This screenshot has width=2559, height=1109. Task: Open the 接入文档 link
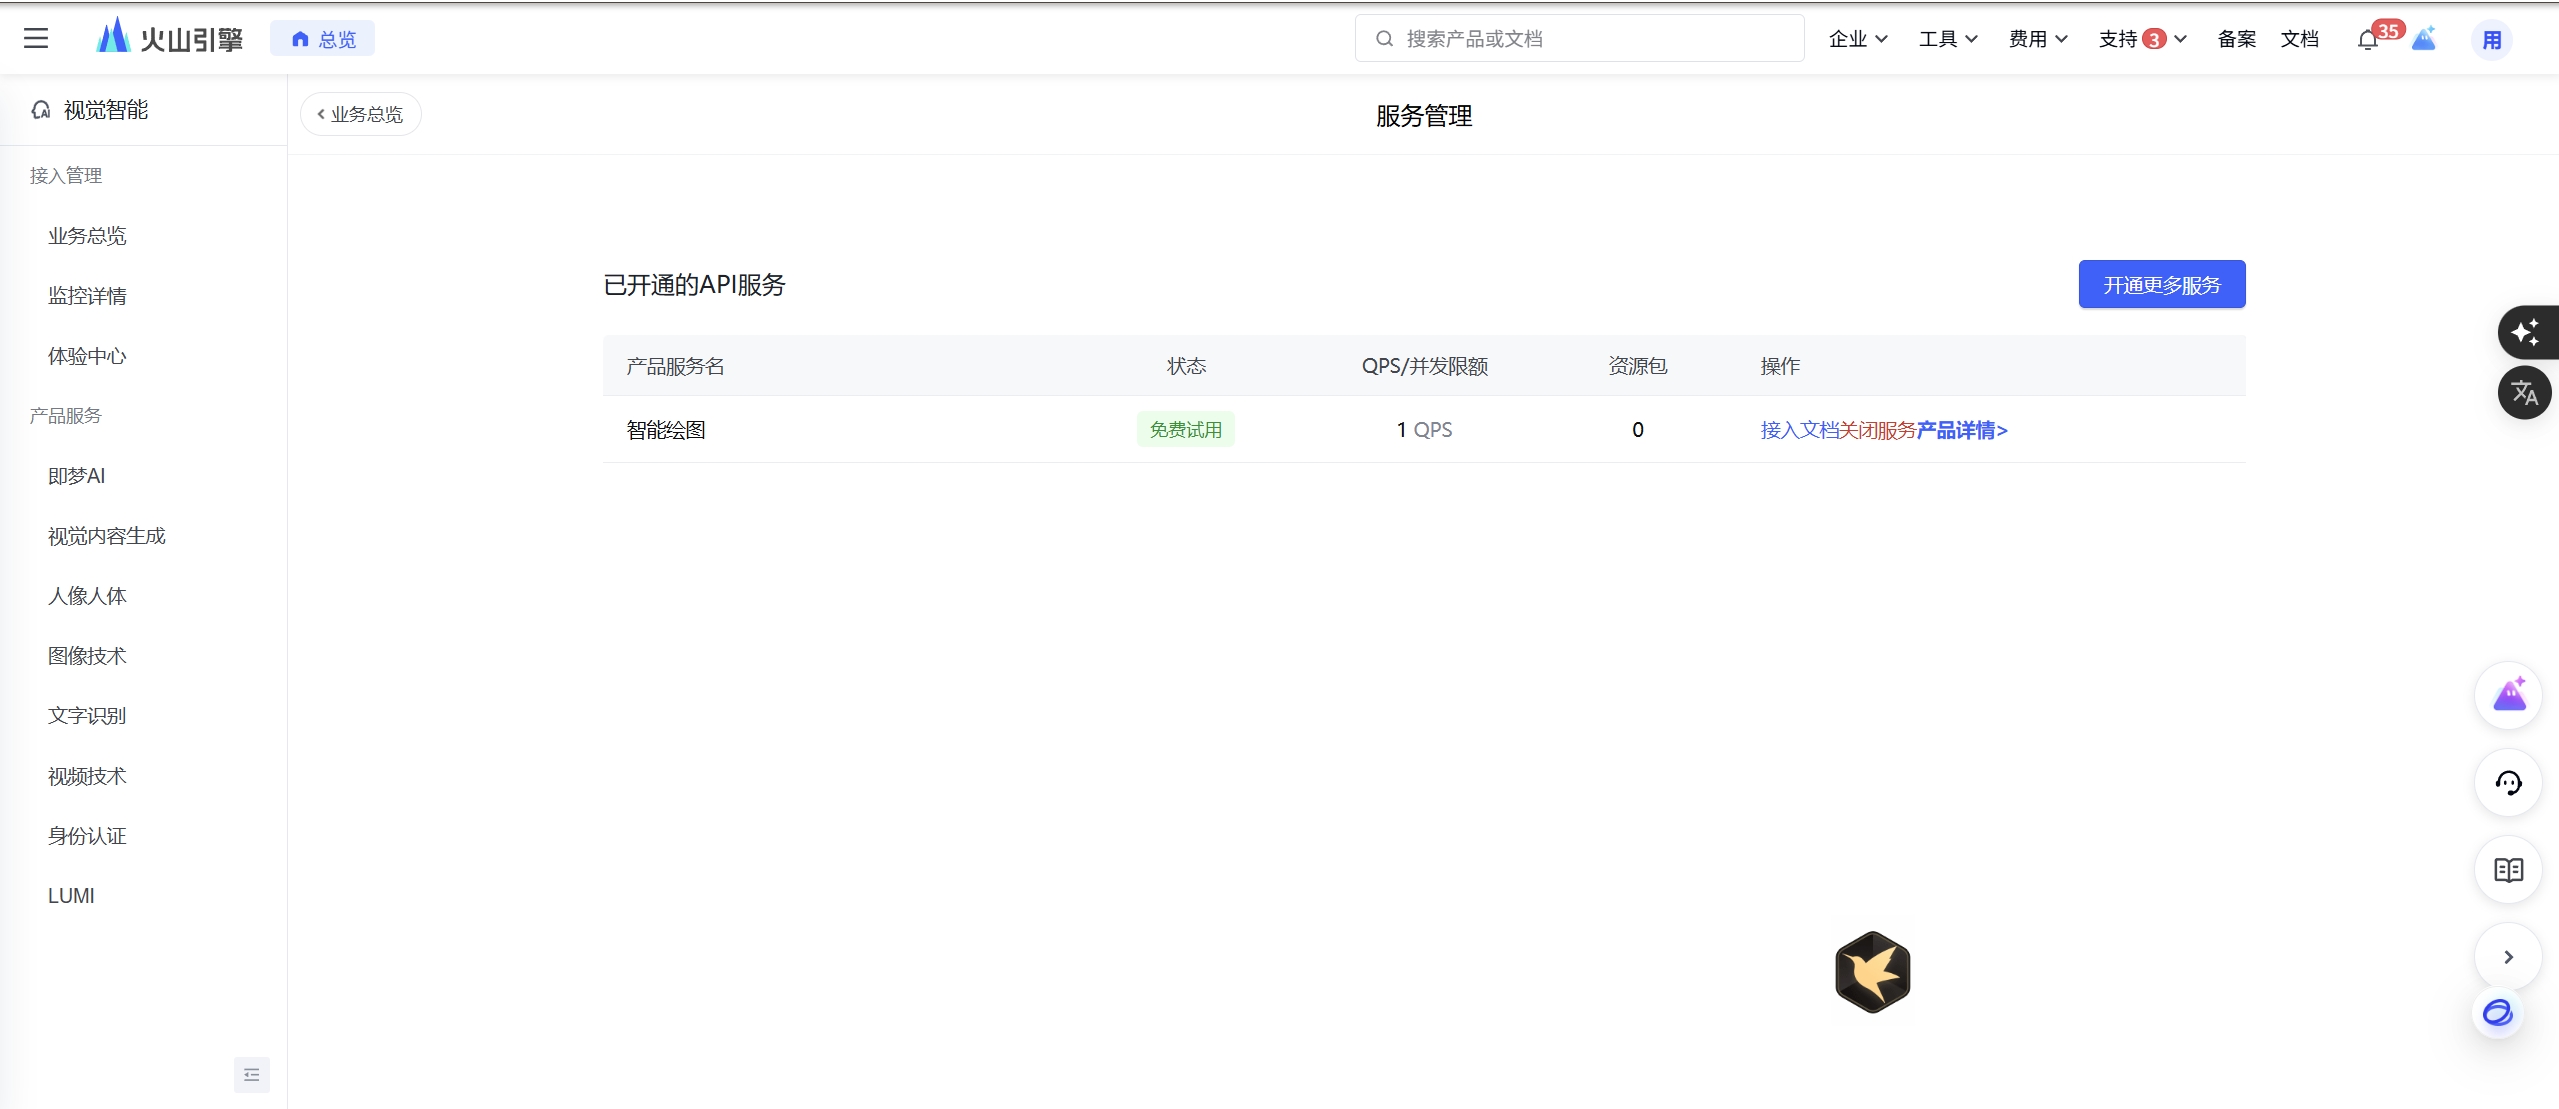pos(1799,430)
